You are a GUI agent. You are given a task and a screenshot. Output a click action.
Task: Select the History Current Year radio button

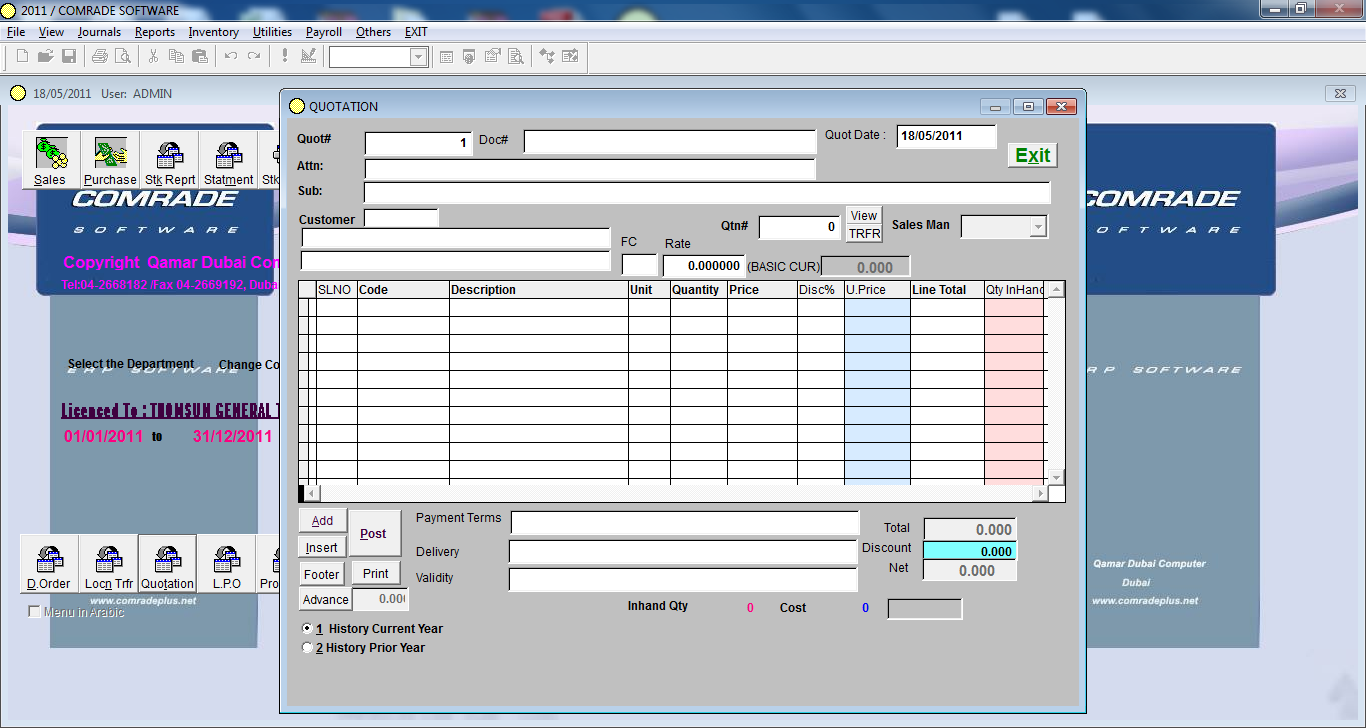[308, 628]
